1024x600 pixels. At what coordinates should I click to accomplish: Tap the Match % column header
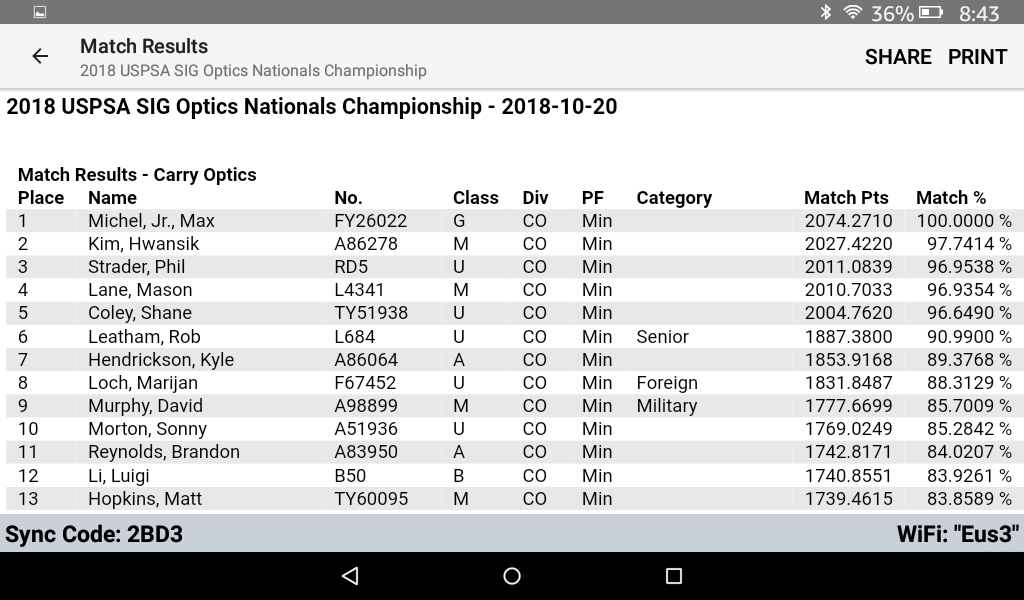click(x=951, y=198)
